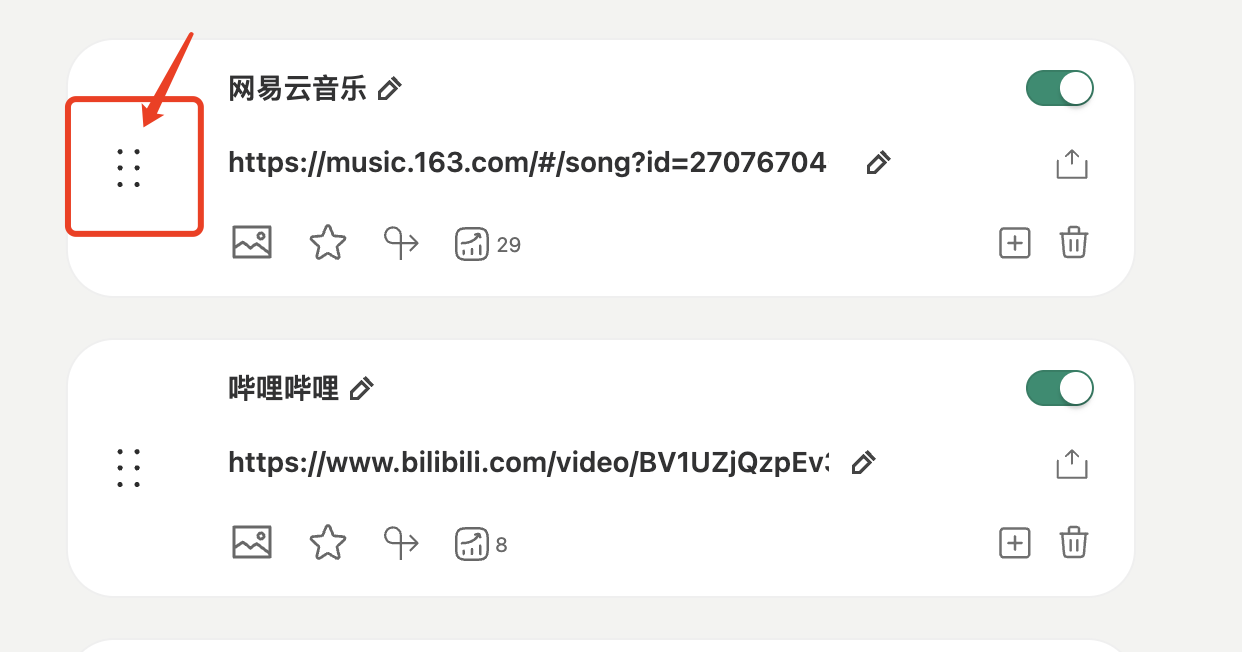Star the 哔哩哔哩 link
1242x652 pixels.
click(327, 543)
